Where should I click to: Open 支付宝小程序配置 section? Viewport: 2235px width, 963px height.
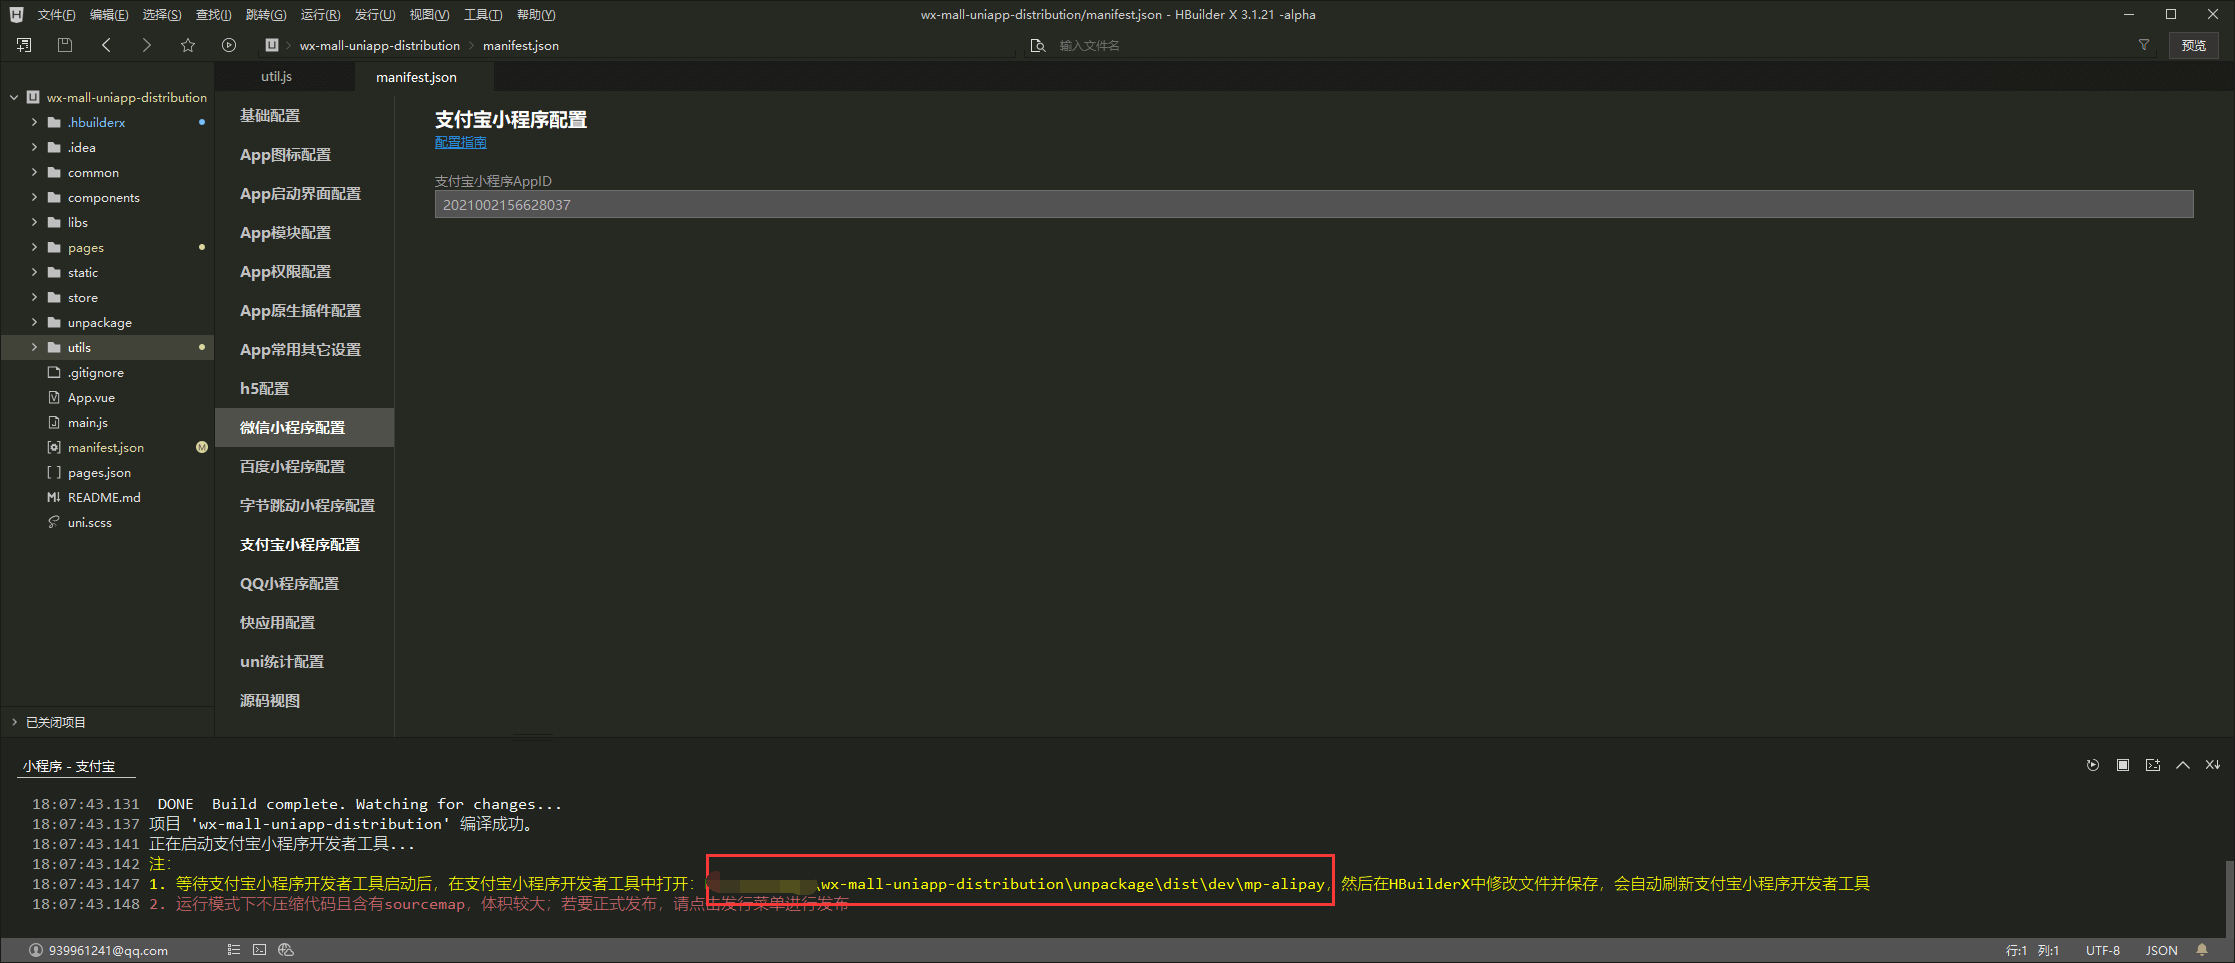(x=305, y=545)
